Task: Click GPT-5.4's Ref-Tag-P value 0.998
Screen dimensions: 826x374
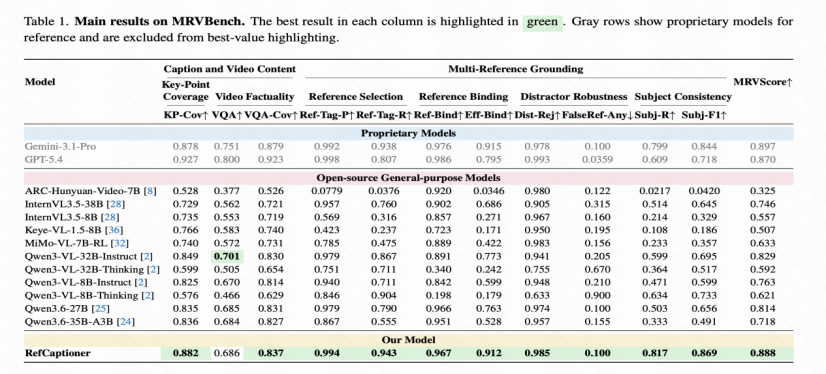Action: pos(327,159)
